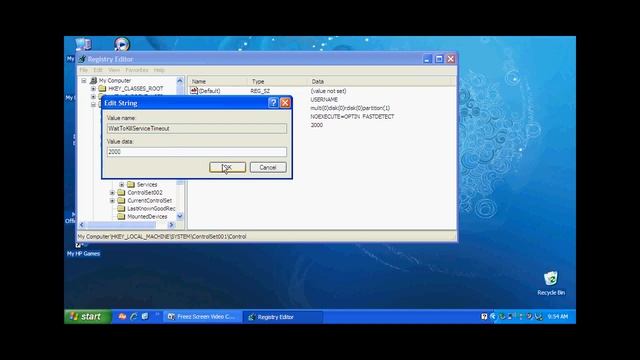Expand the Services key

coord(122,184)
